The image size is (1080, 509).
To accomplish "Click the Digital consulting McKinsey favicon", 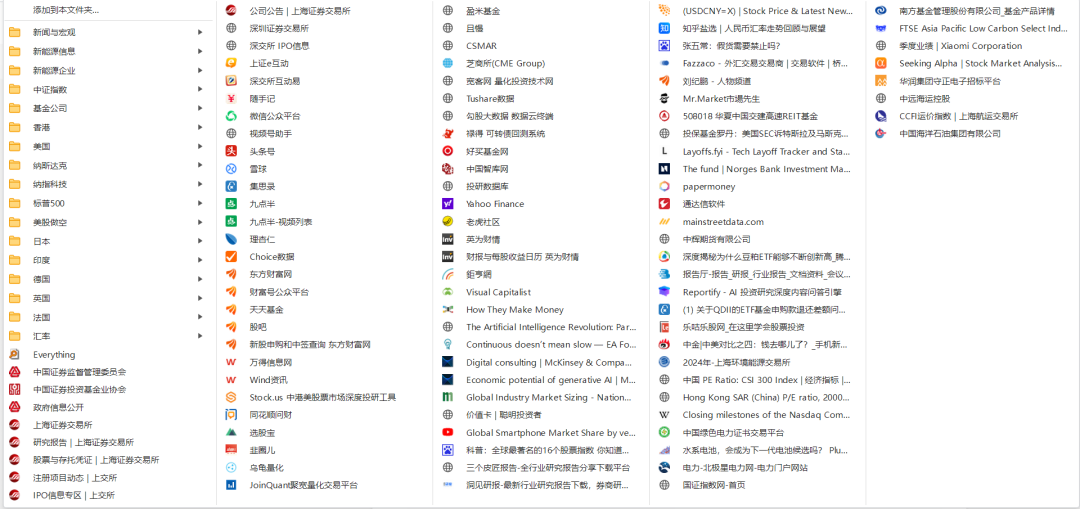I will (x=448, y=362).
